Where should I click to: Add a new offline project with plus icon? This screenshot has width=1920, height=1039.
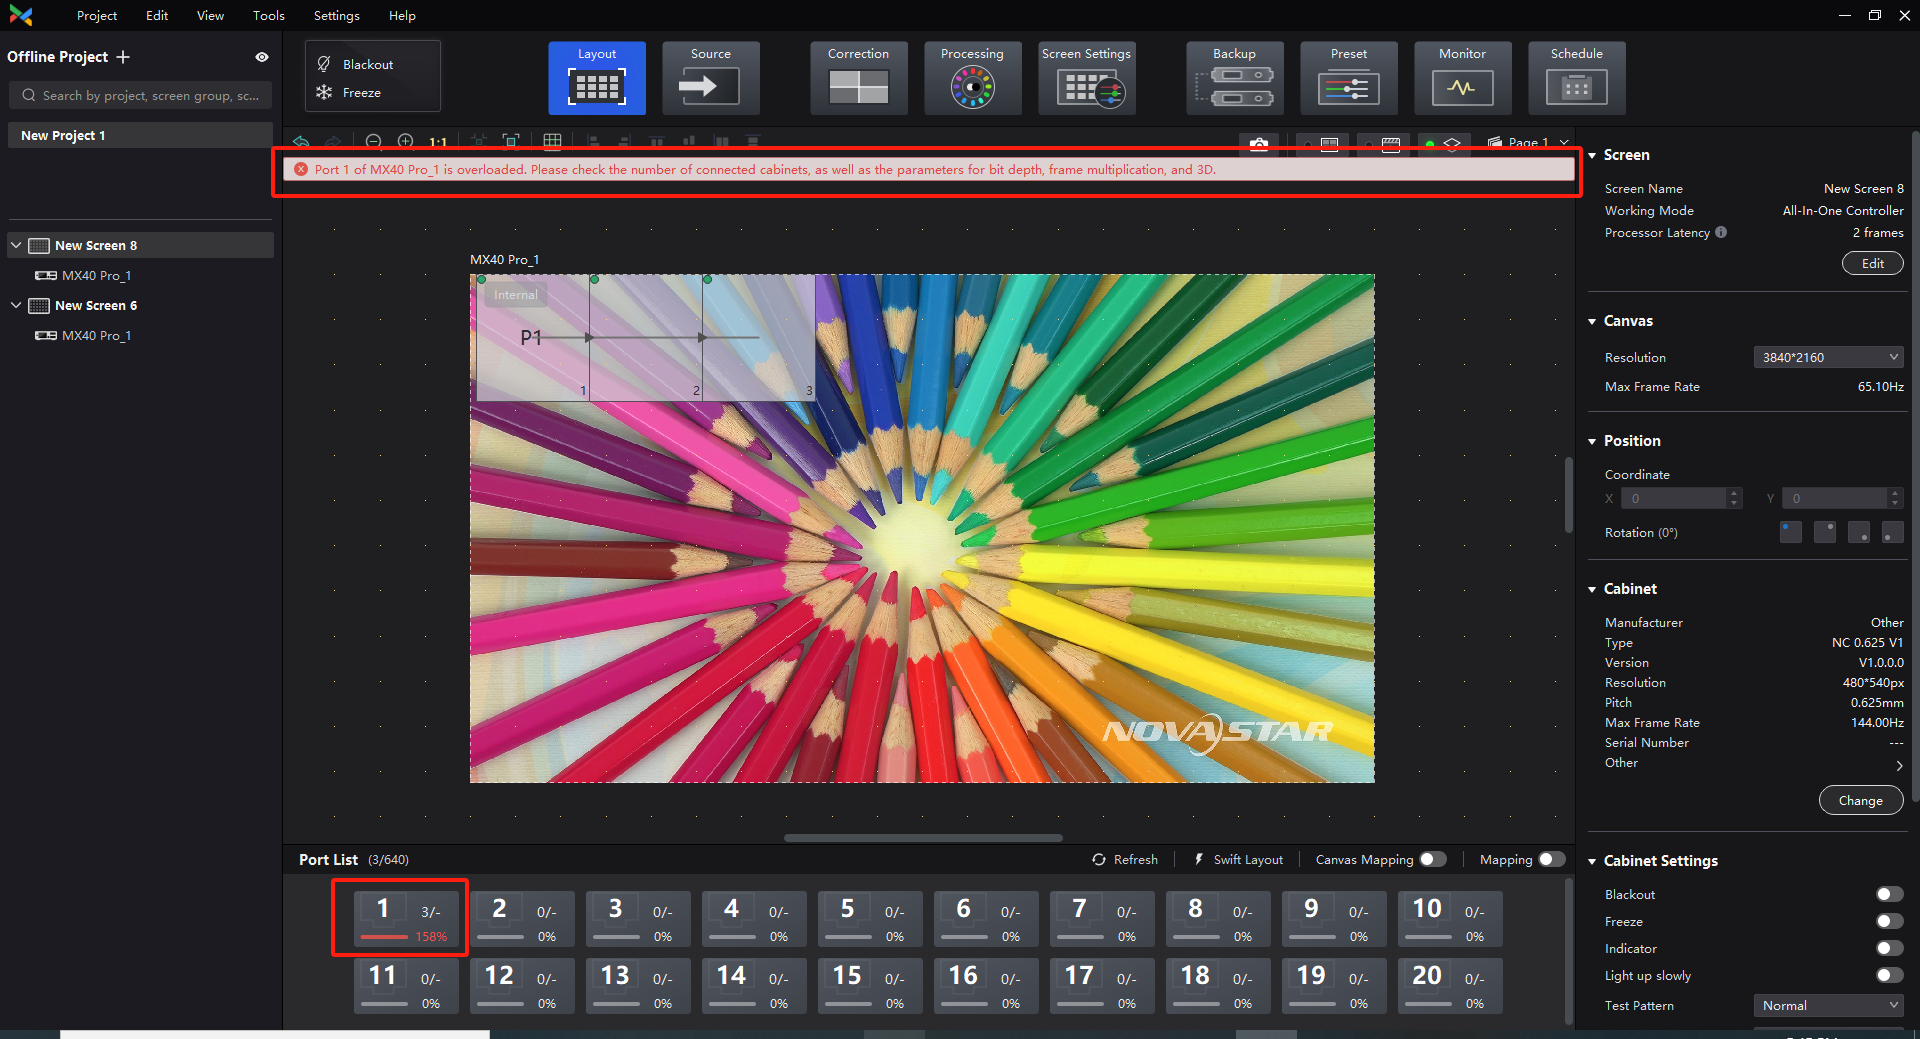tap(123, 57)
